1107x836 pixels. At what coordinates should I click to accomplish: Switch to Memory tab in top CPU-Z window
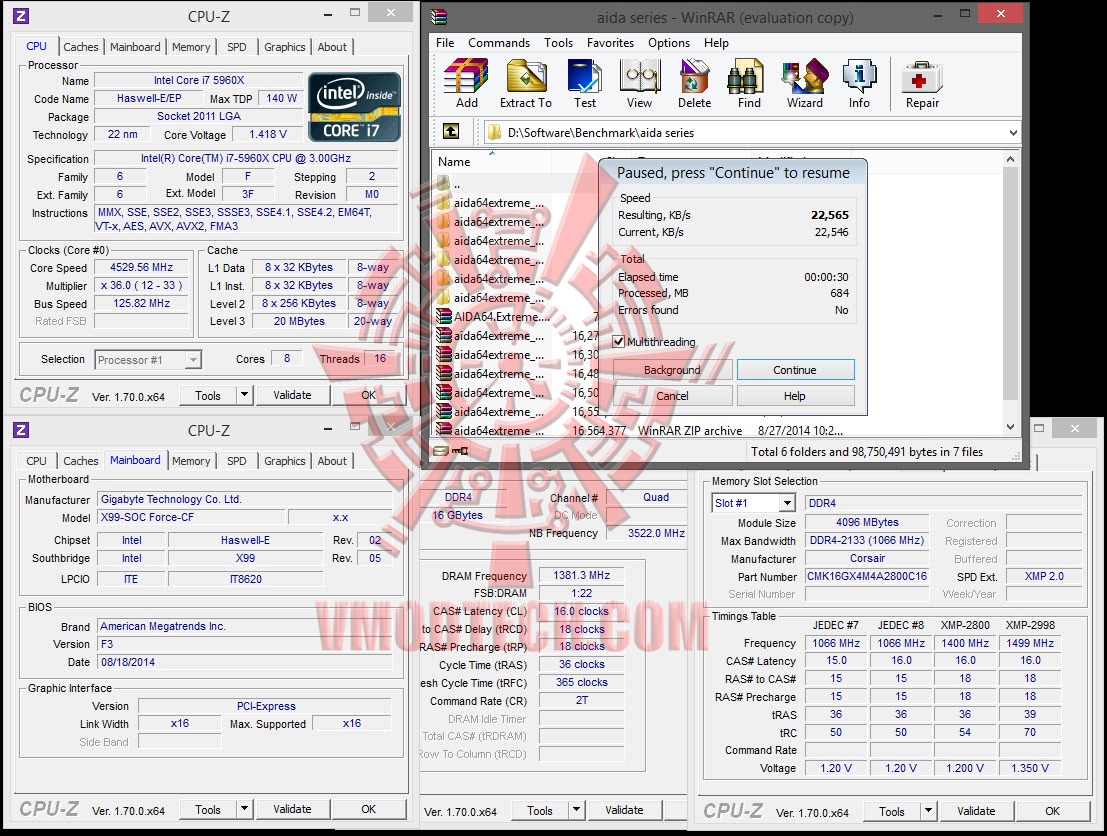(x=191, y=47)
